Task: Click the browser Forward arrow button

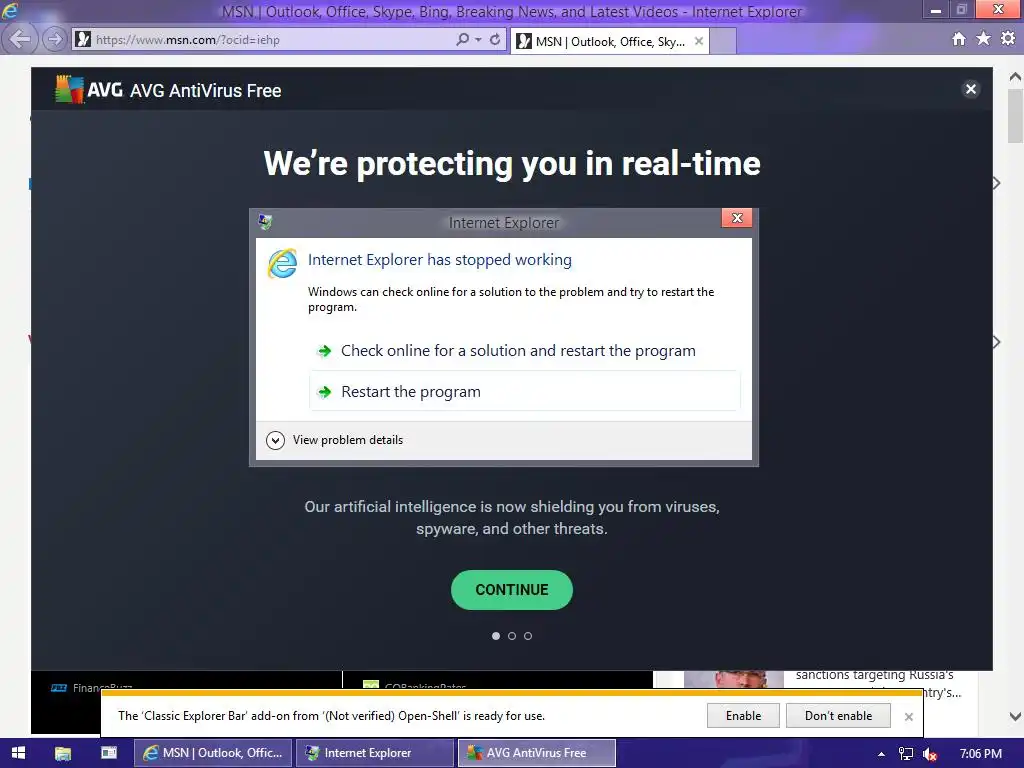Action: [55, 39]
